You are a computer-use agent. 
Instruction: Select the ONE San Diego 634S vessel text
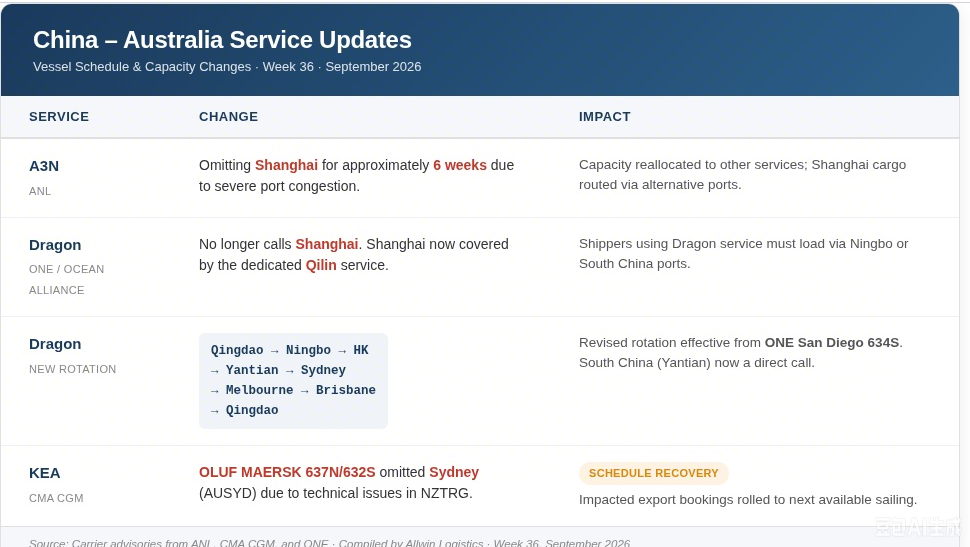point(832,343)
